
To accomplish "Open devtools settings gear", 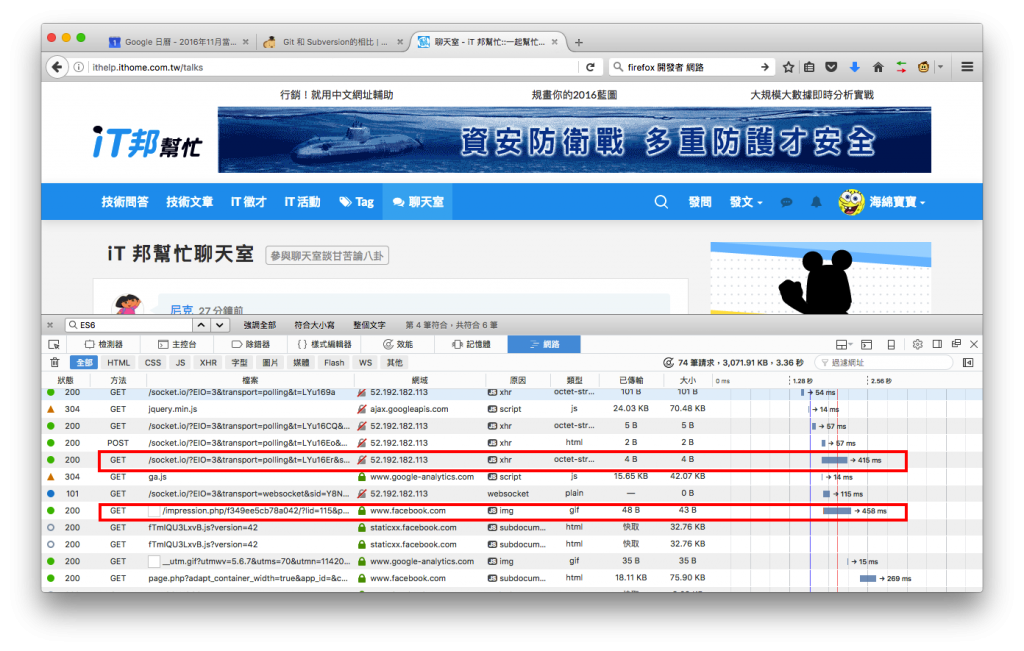I will click(x=918, y=344).
